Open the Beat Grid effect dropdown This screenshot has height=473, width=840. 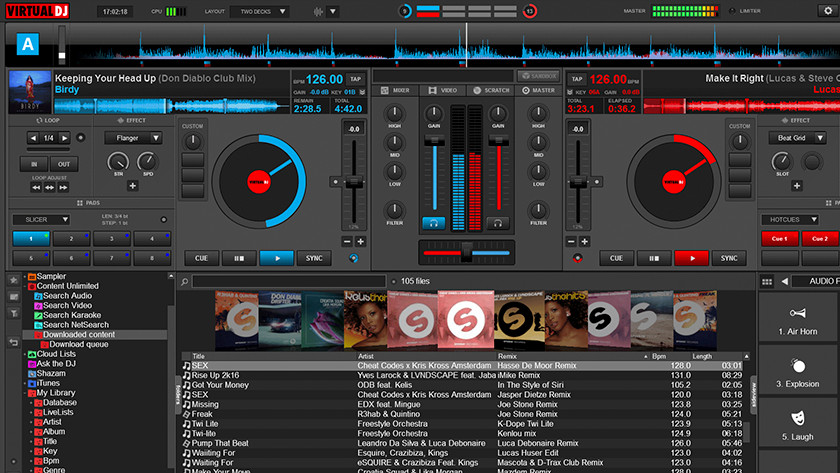pos(797,138)
